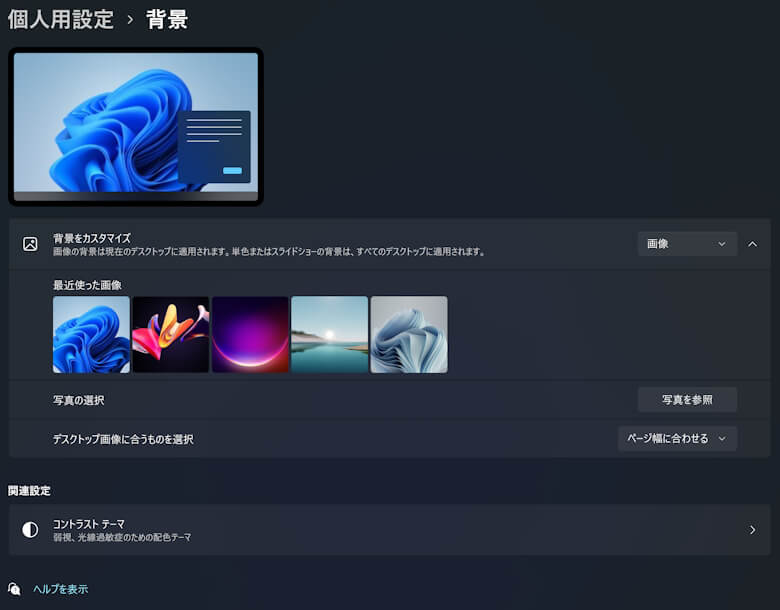The height and width of the screenshot is (610, 780).
Task: Pick the lake sunrise landscape wallpaper thumbnail
Action: tap(329, 334)
